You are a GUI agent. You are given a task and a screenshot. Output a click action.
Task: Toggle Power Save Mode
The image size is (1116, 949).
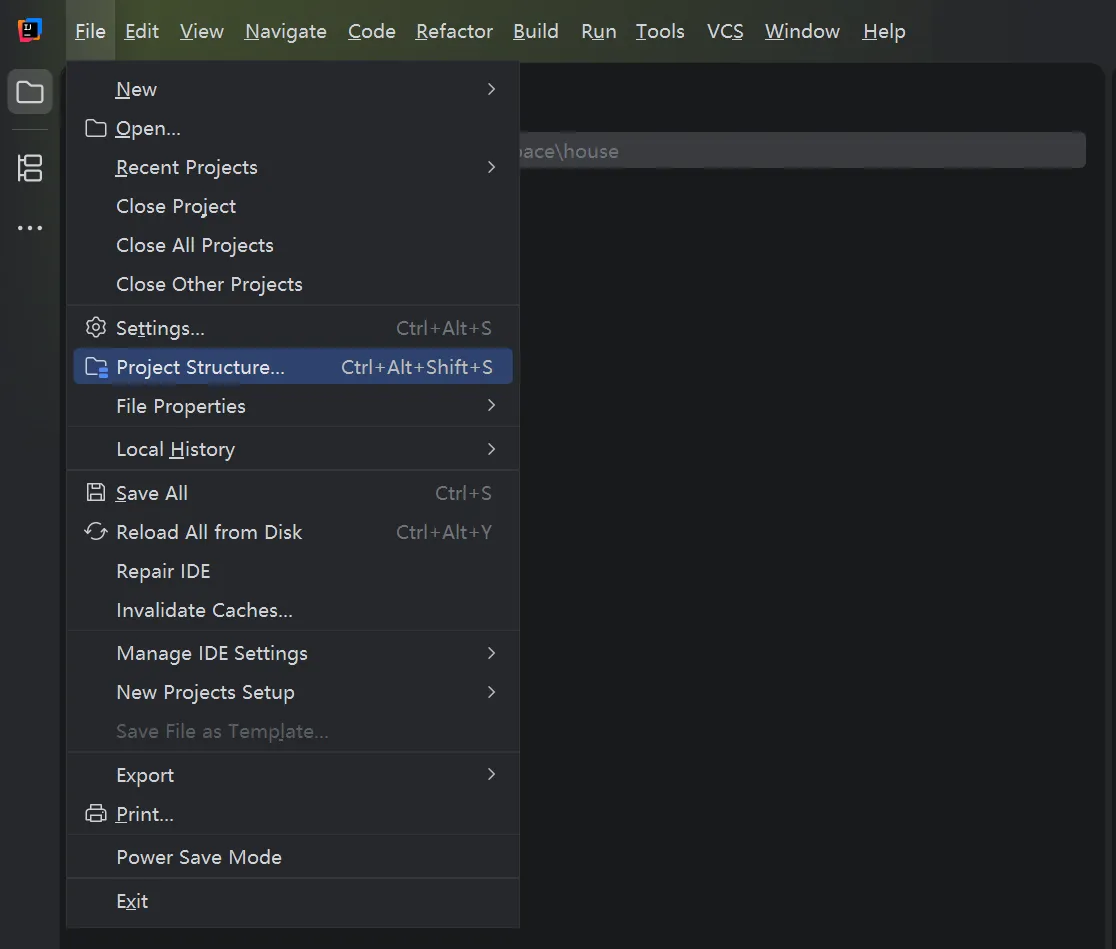tap(293, 857)
